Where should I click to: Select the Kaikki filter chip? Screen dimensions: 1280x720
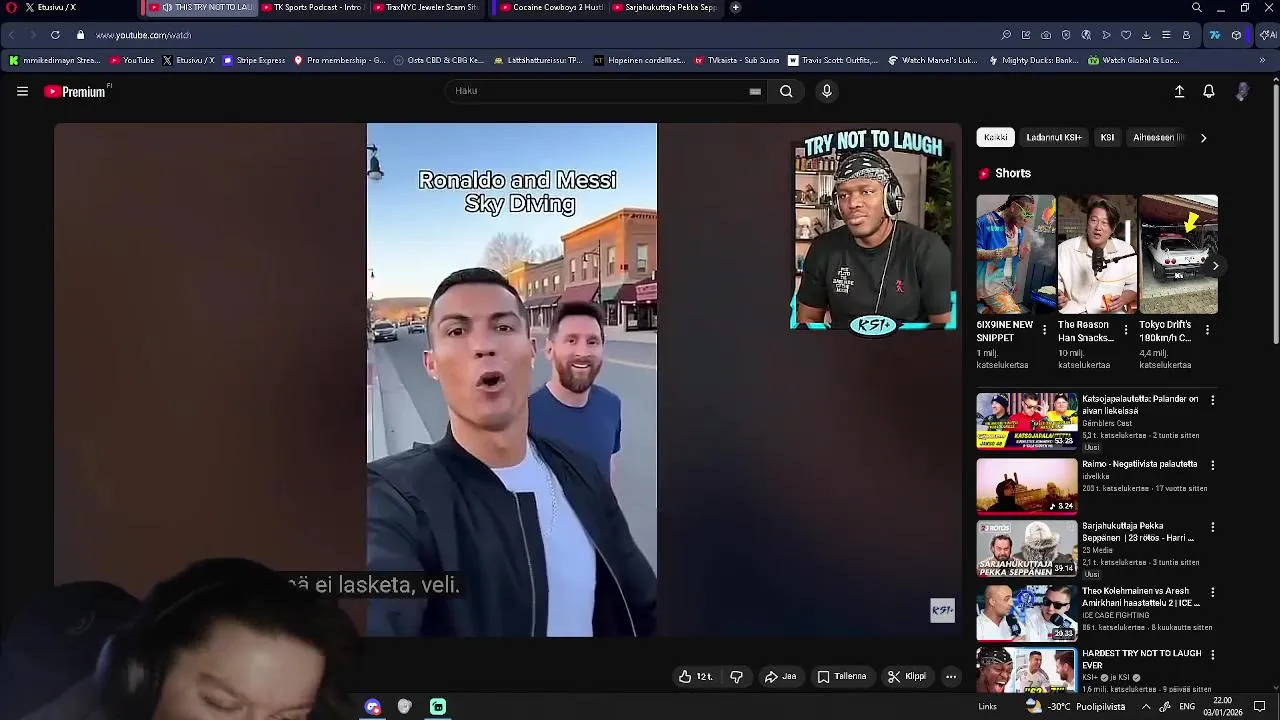click(x=995, y=137)
